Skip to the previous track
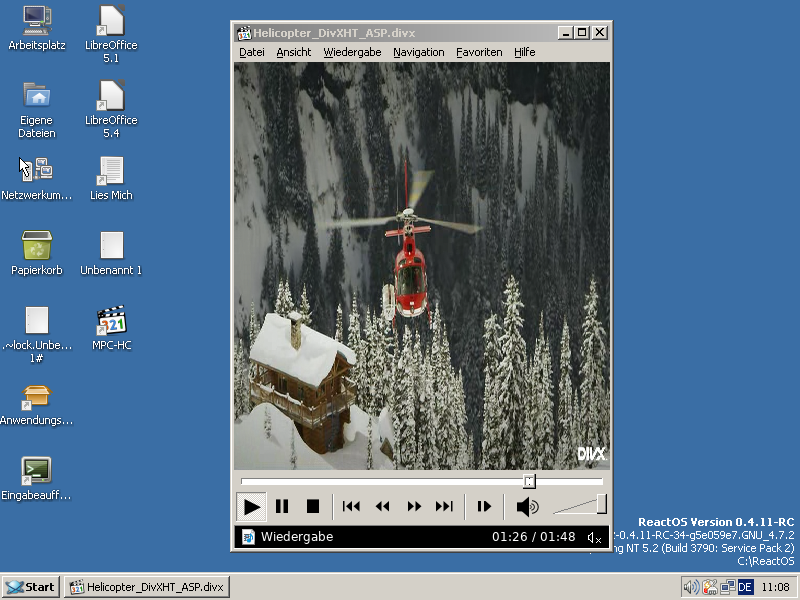 [x=351, y=507]
